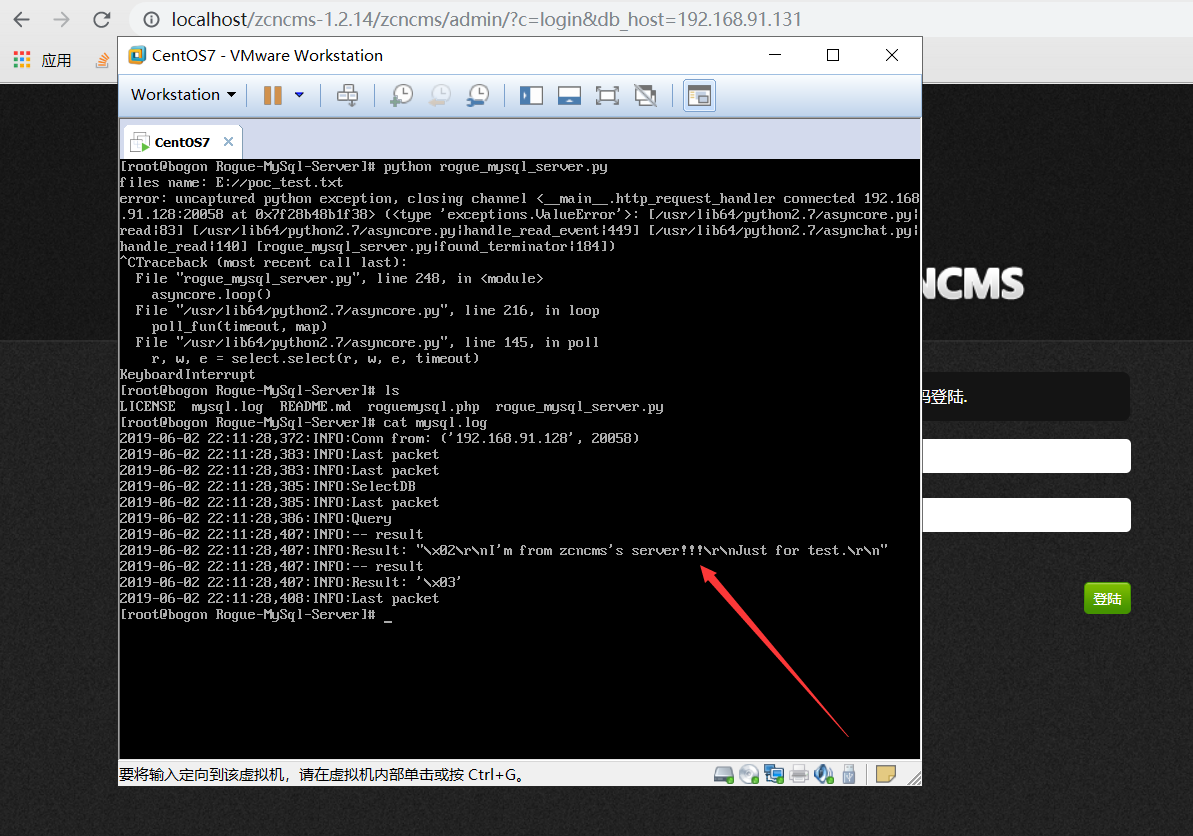Toggle Unity mode icon
1193x836 pixels.
[x=645, y=95]
